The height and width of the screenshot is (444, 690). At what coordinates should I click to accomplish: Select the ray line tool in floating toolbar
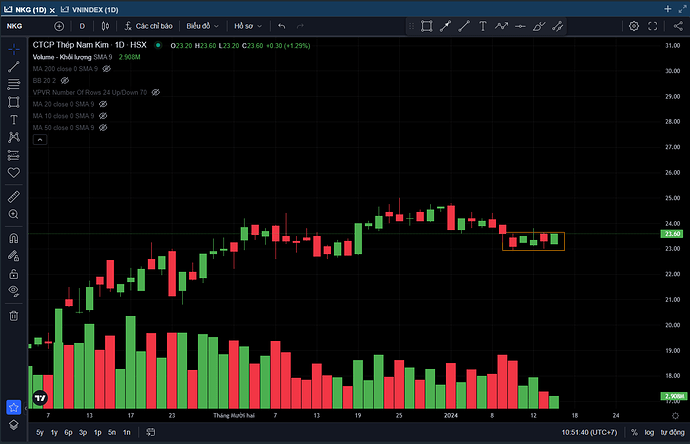click(x=445, y=26)
